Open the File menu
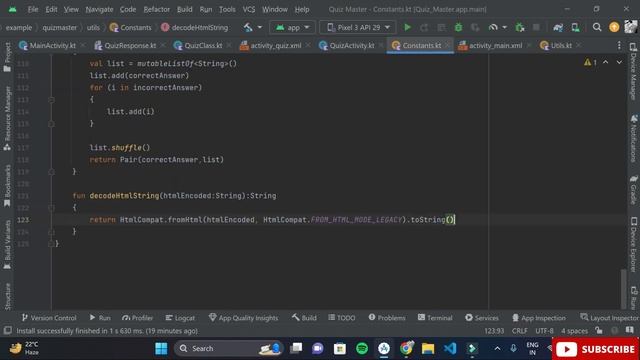 click(x=33, y=9)
